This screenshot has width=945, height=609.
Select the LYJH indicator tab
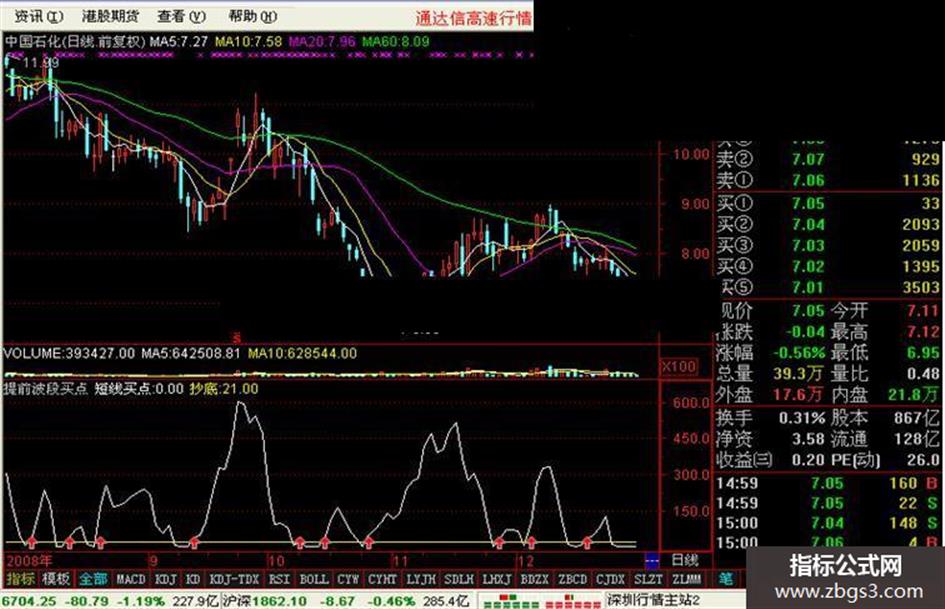click(x=421, y=579)
